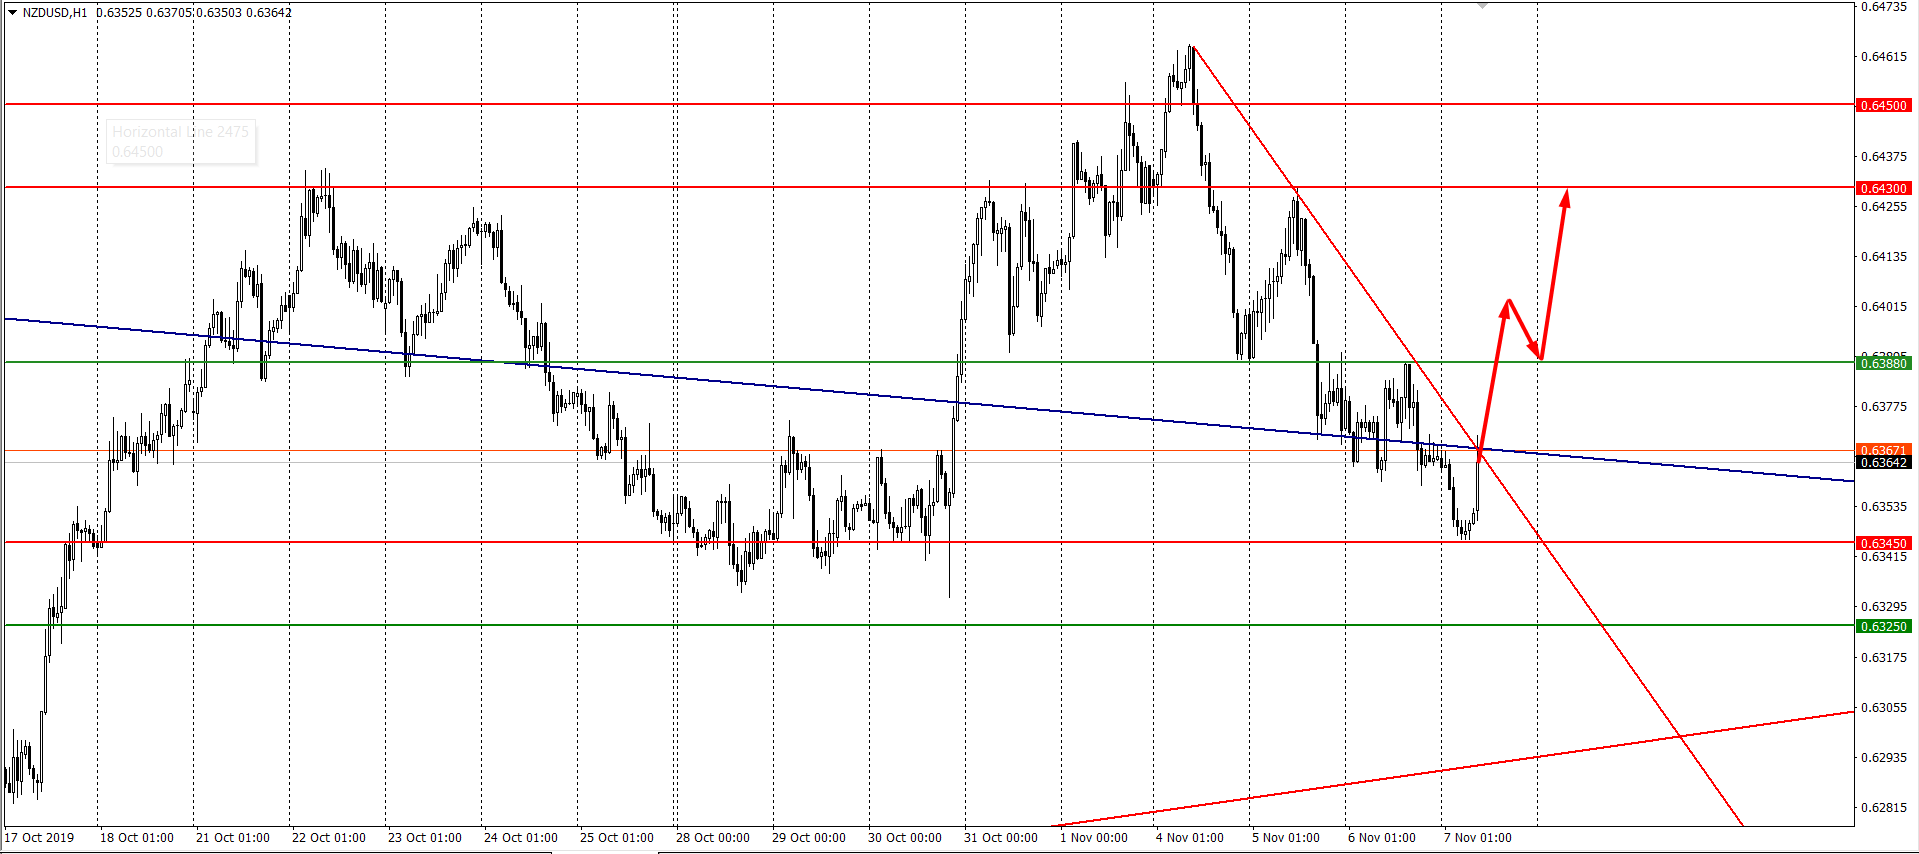Click the OHLC values in chart header
The image size is (1919, 854).
194,13
